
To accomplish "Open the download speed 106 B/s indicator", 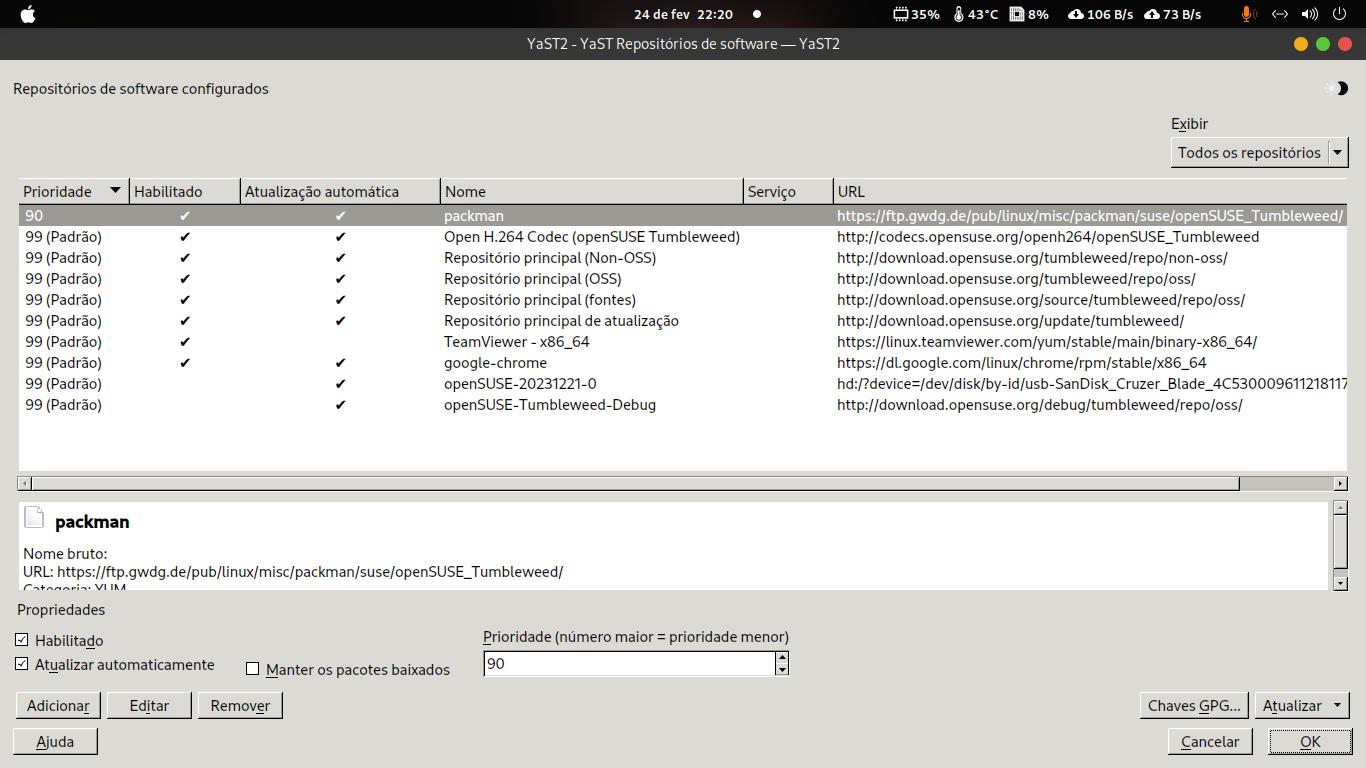I will tap(1100, 14).
